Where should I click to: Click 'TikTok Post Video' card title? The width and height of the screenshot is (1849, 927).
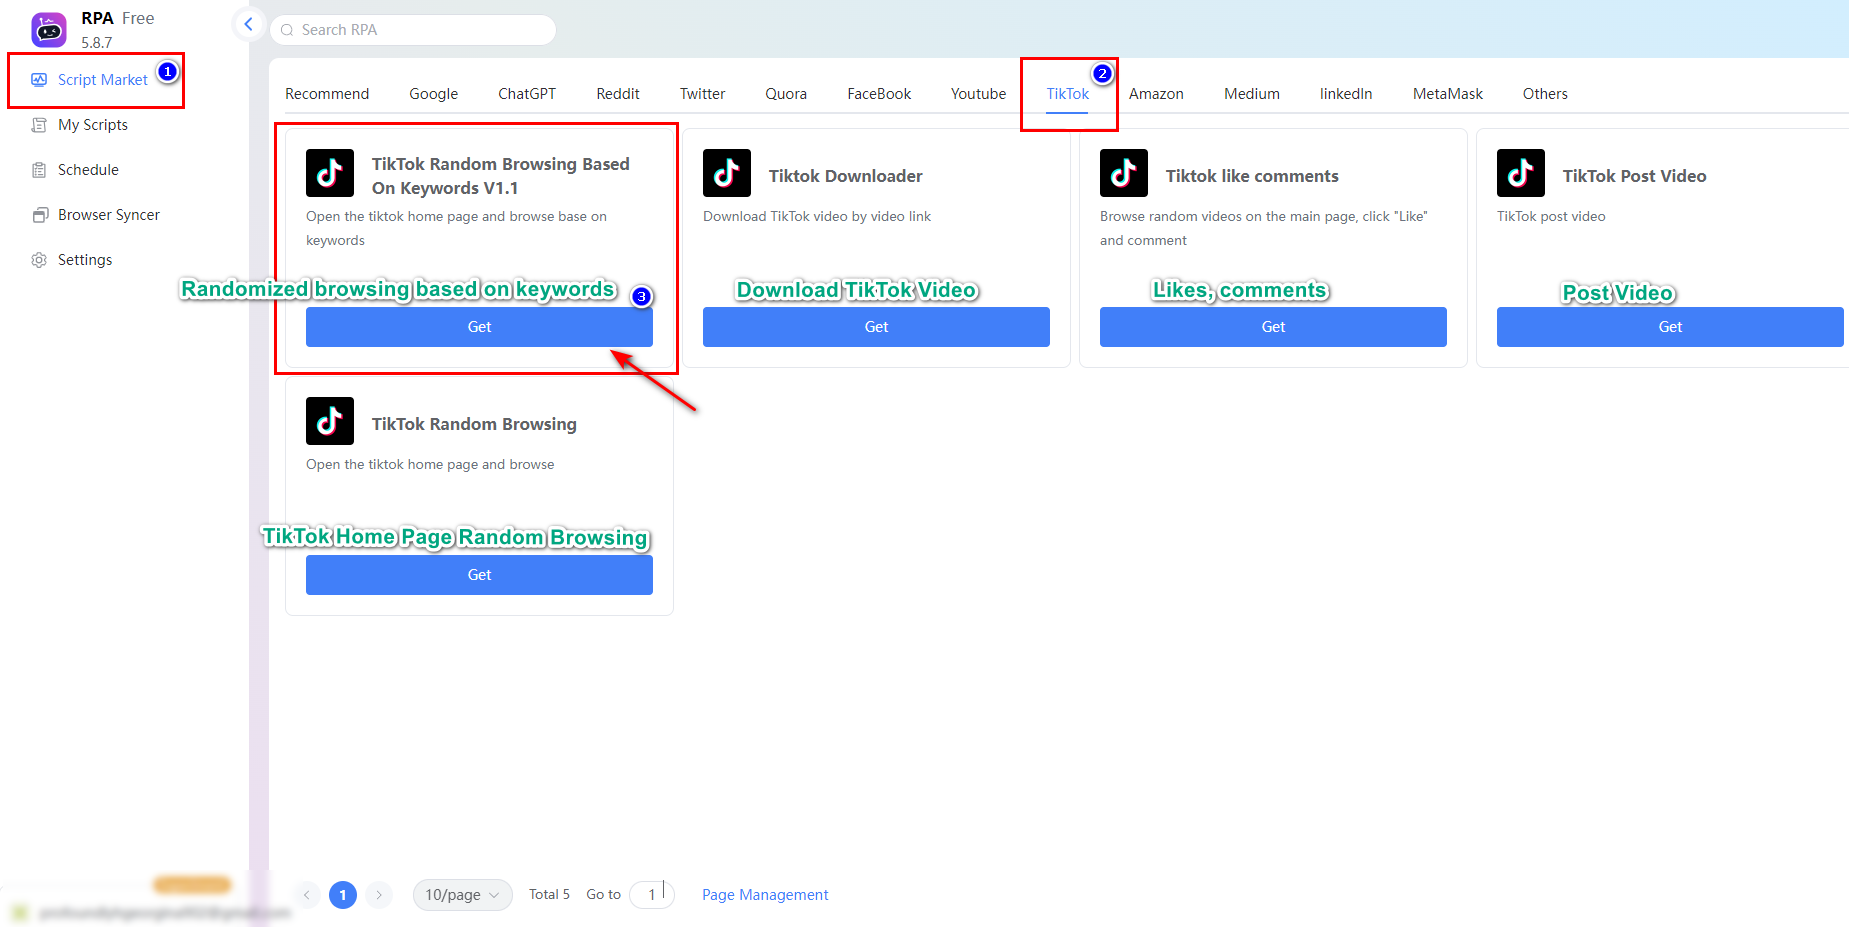[x=1635, y=176]
